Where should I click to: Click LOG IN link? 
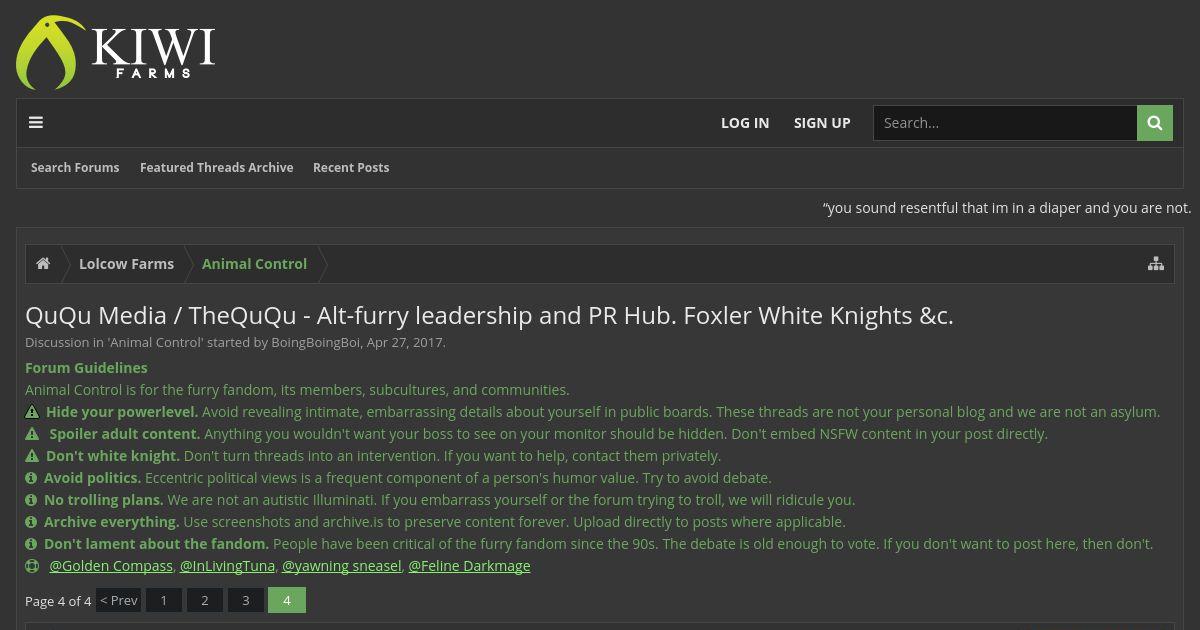pos(745,123)
